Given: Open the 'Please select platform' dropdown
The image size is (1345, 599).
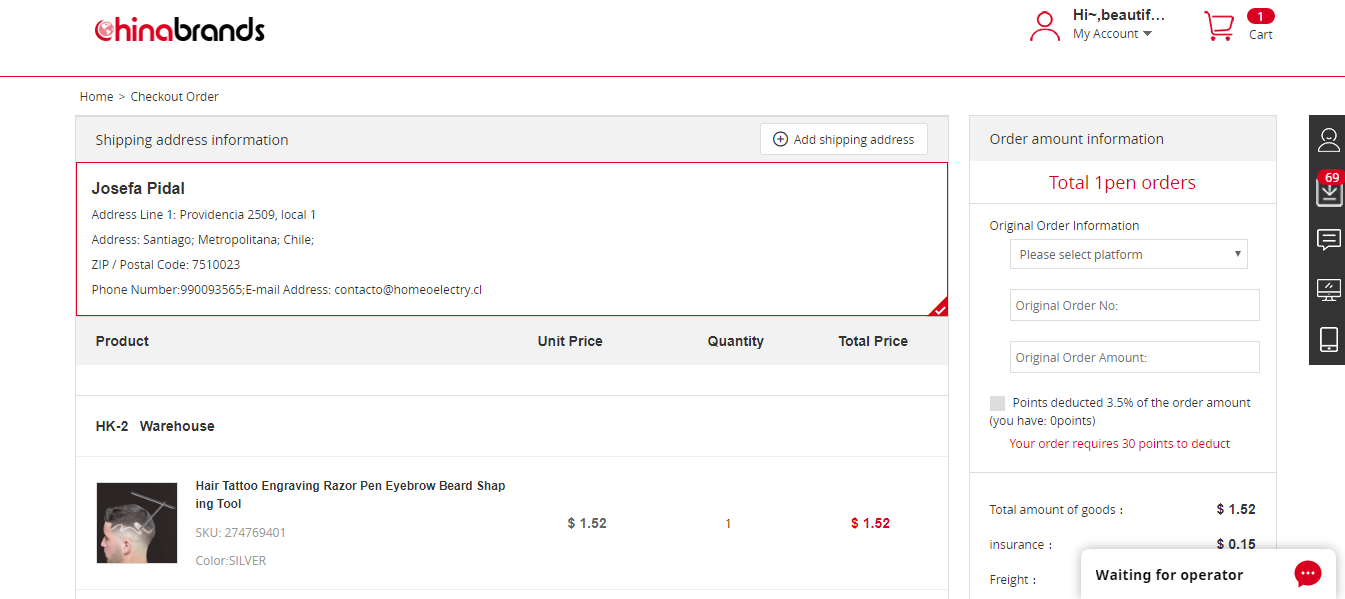Looking at the screenshot, I should coord(1128,254).
